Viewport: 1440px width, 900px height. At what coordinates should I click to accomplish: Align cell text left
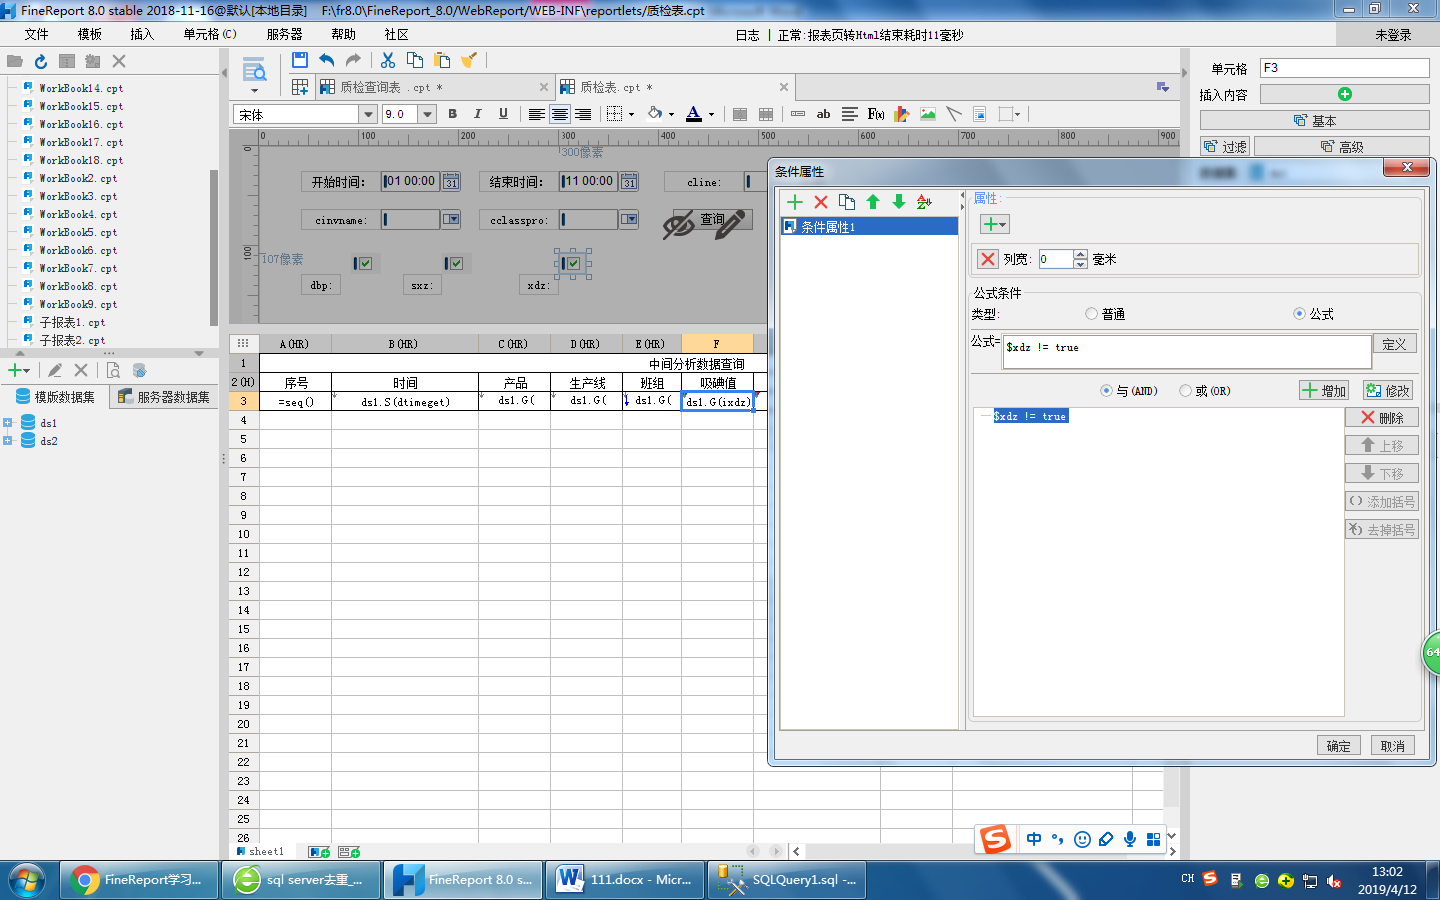click(x=536, y=114)
